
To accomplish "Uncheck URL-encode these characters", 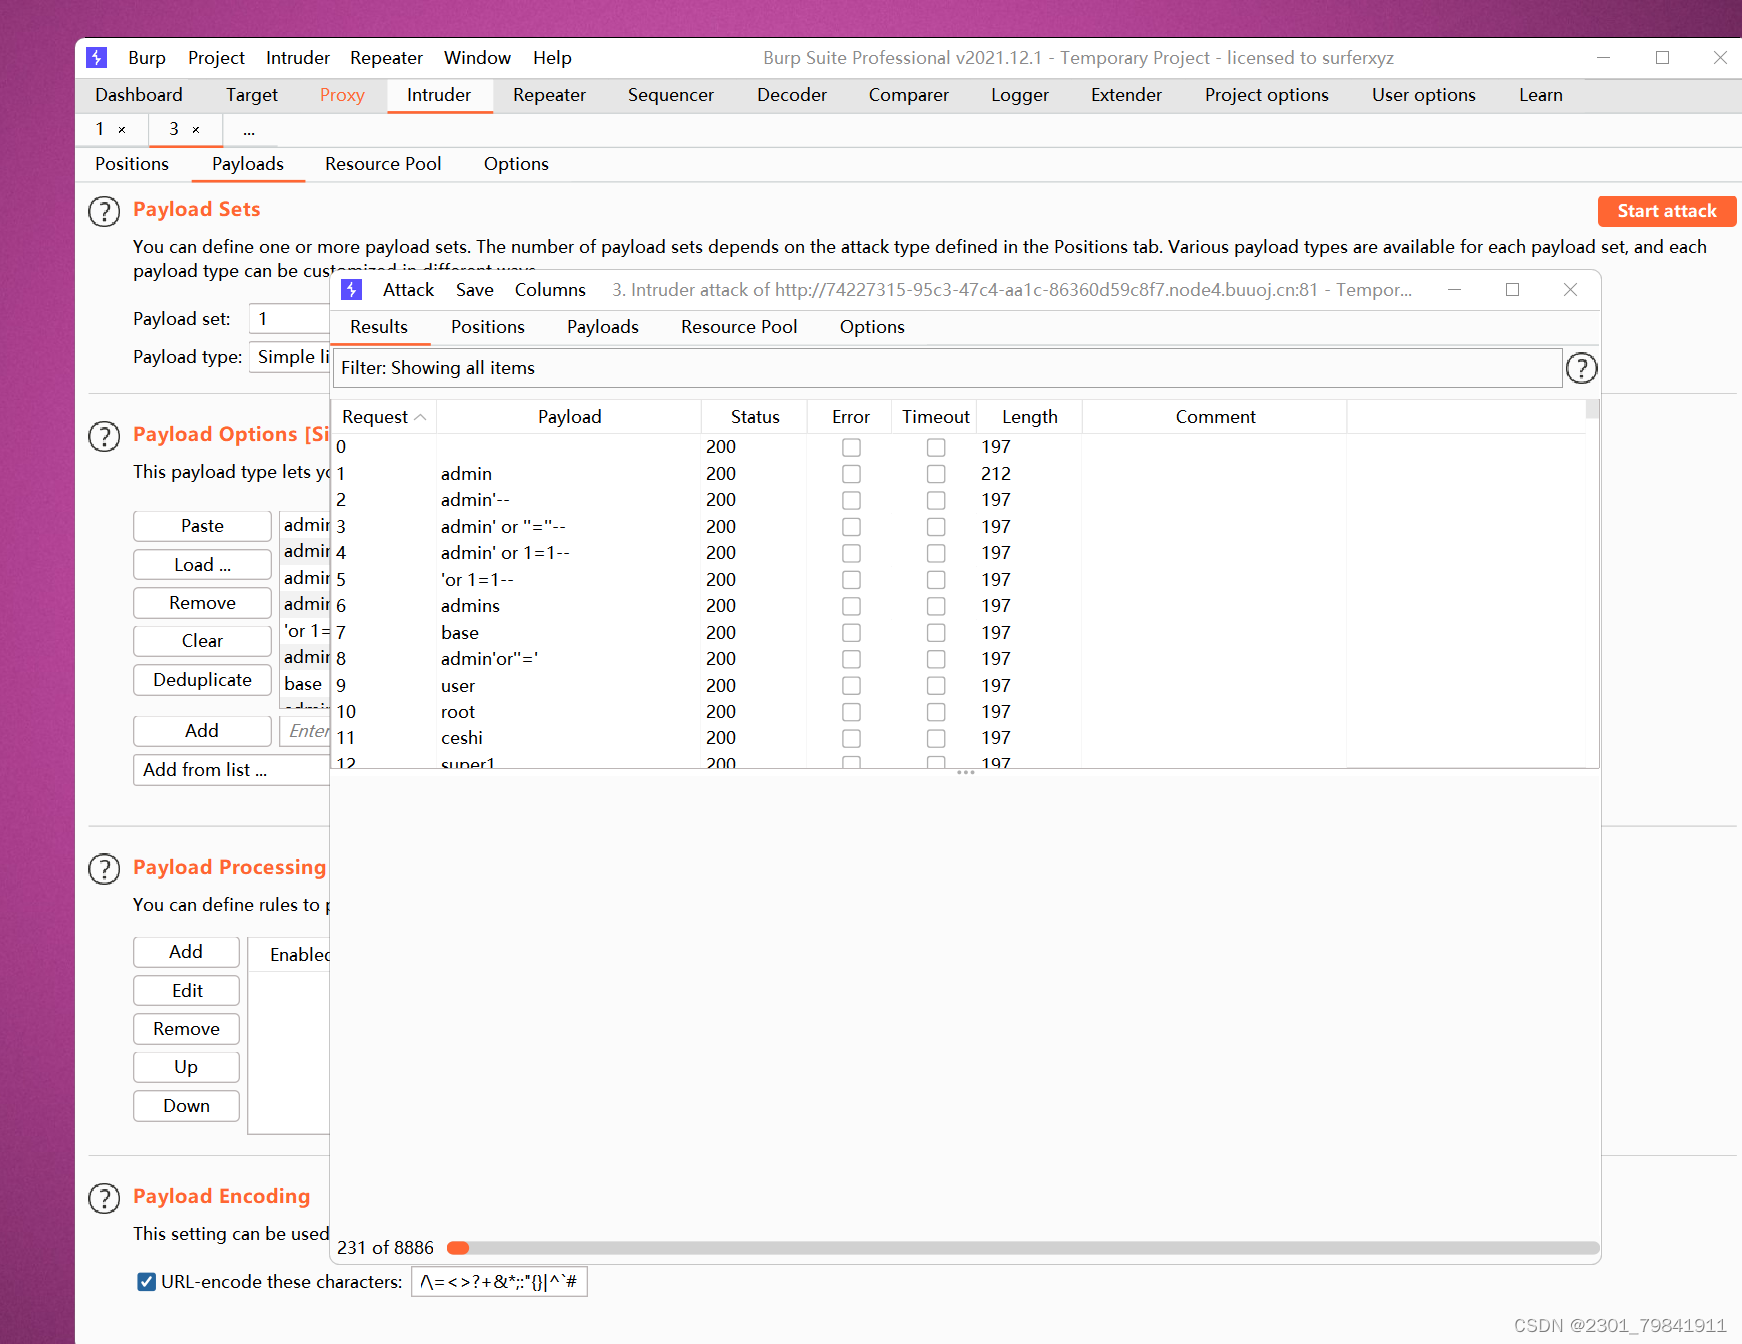I will (x=146, y=1281).
